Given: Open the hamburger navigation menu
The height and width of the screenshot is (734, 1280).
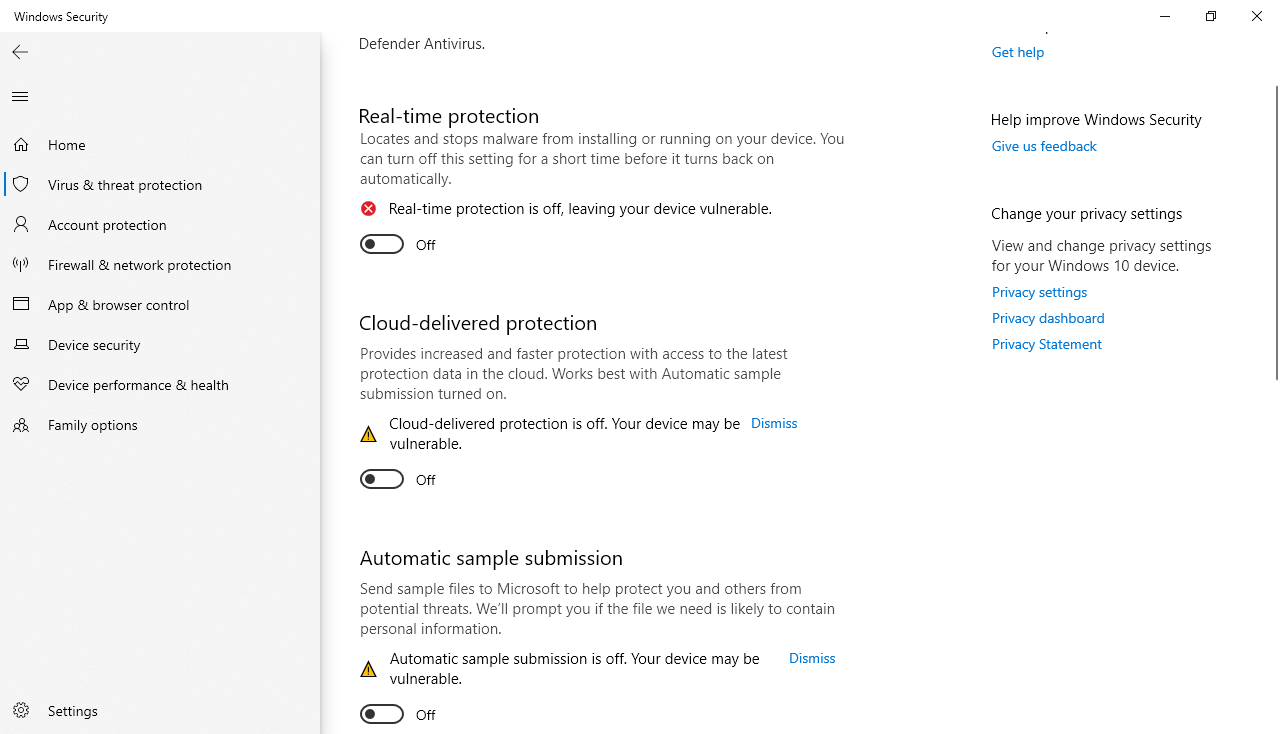Looking at the screenshot, I should pyautogui.click(x=20, y=97).
